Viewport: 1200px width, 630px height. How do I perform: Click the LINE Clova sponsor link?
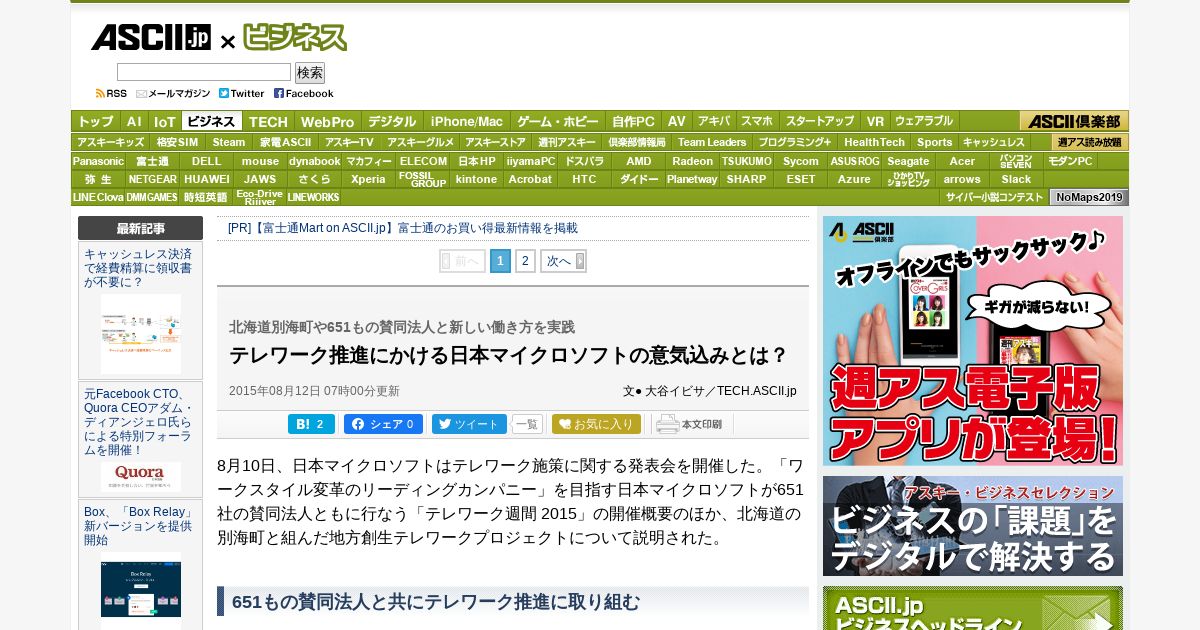click(98, 197)
